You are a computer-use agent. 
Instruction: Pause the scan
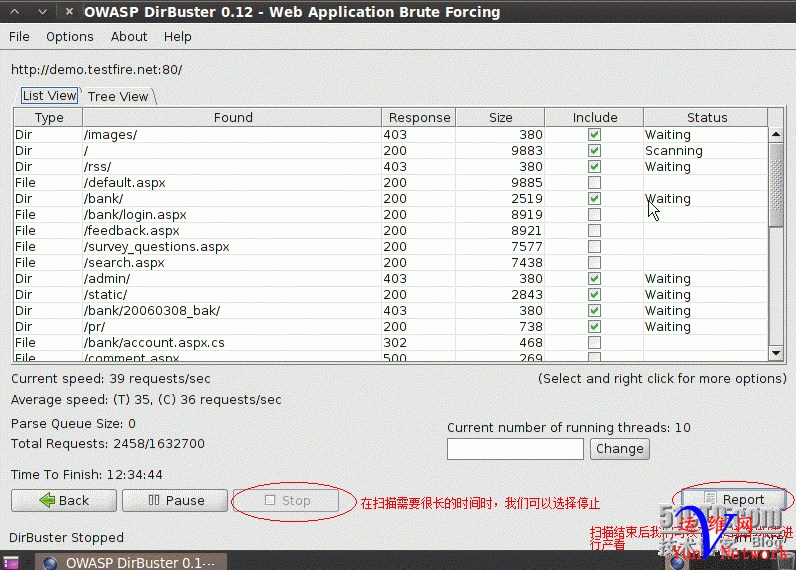click(175, 500)
